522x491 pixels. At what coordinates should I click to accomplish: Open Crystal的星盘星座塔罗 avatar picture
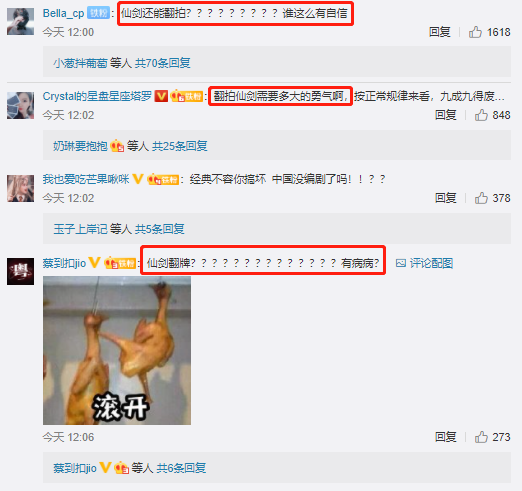(x=20, y=105)
